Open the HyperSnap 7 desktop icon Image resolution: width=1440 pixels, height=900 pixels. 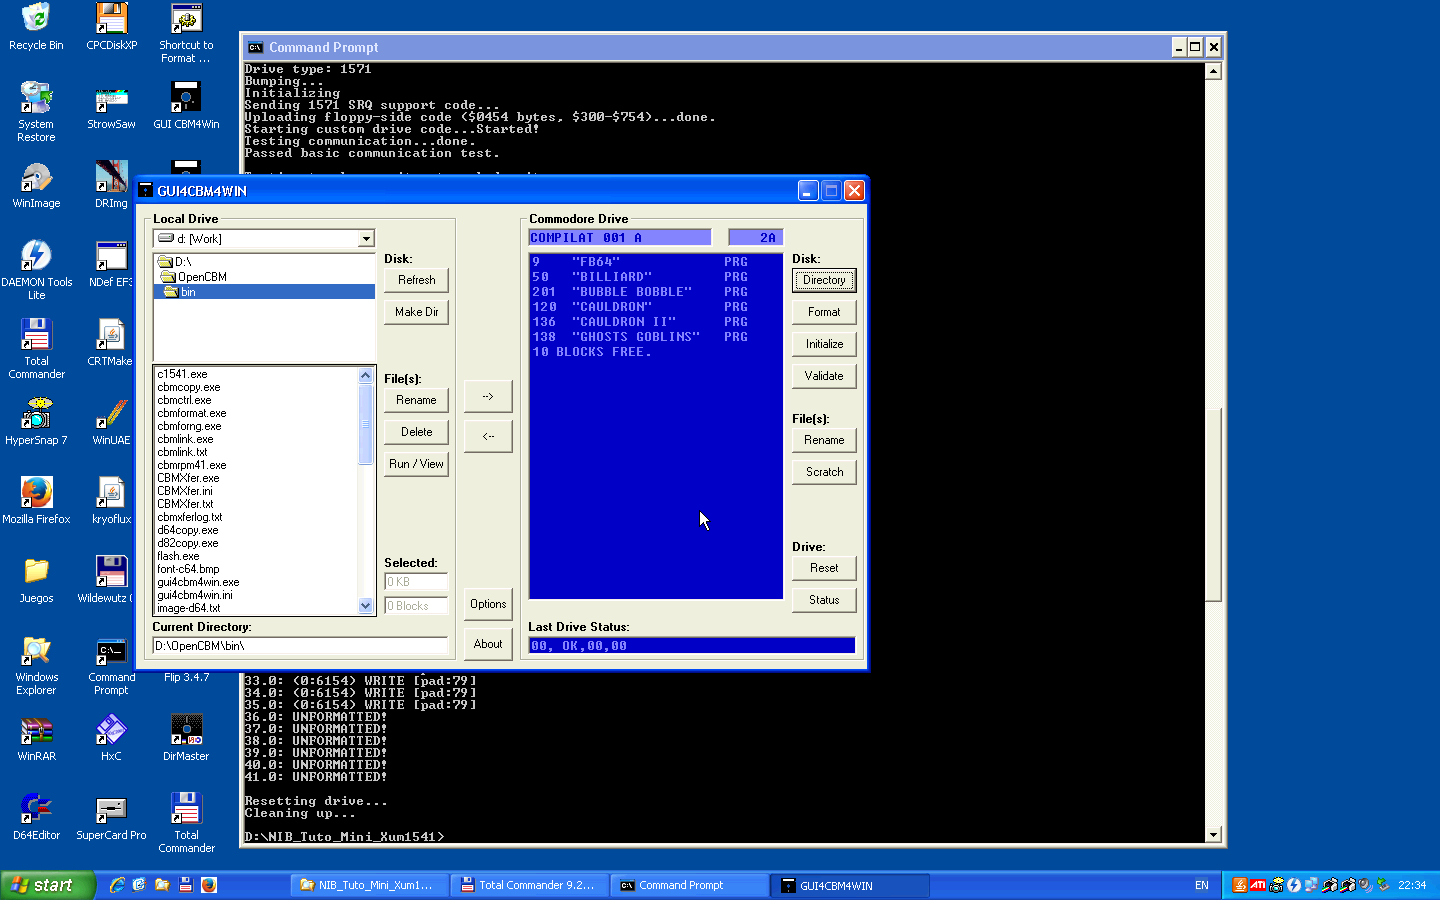coord(36,422)
